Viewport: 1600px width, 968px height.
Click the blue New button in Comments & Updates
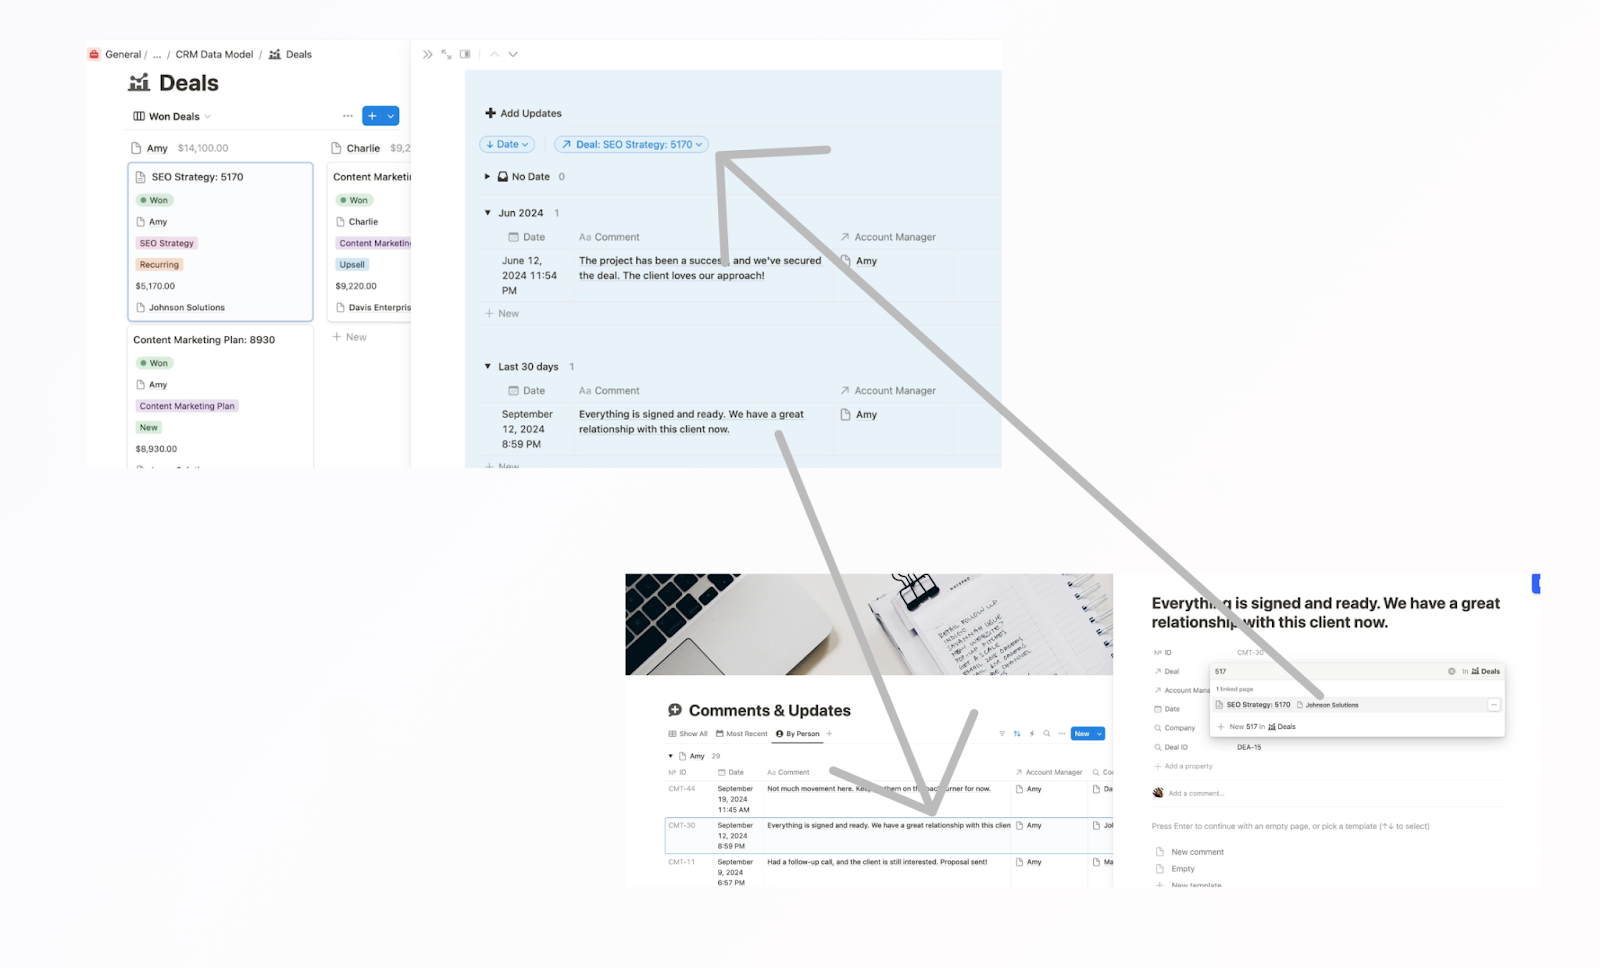pos(1082,734)
